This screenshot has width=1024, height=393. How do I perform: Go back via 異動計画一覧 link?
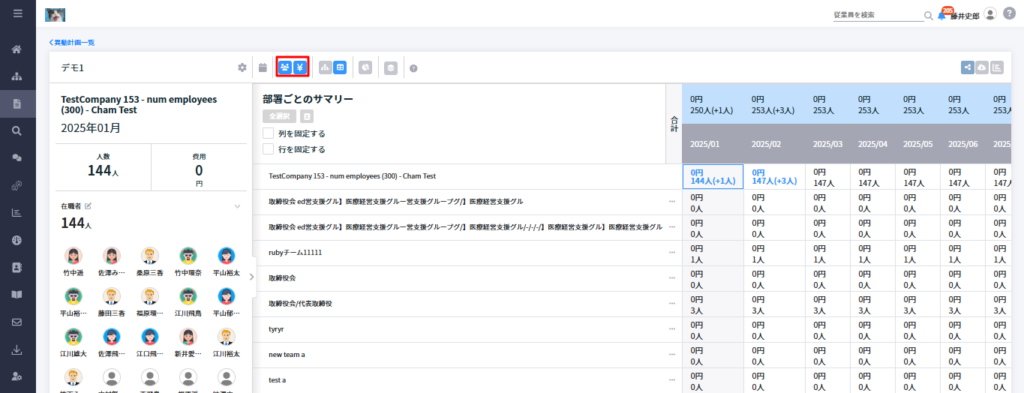72,42
